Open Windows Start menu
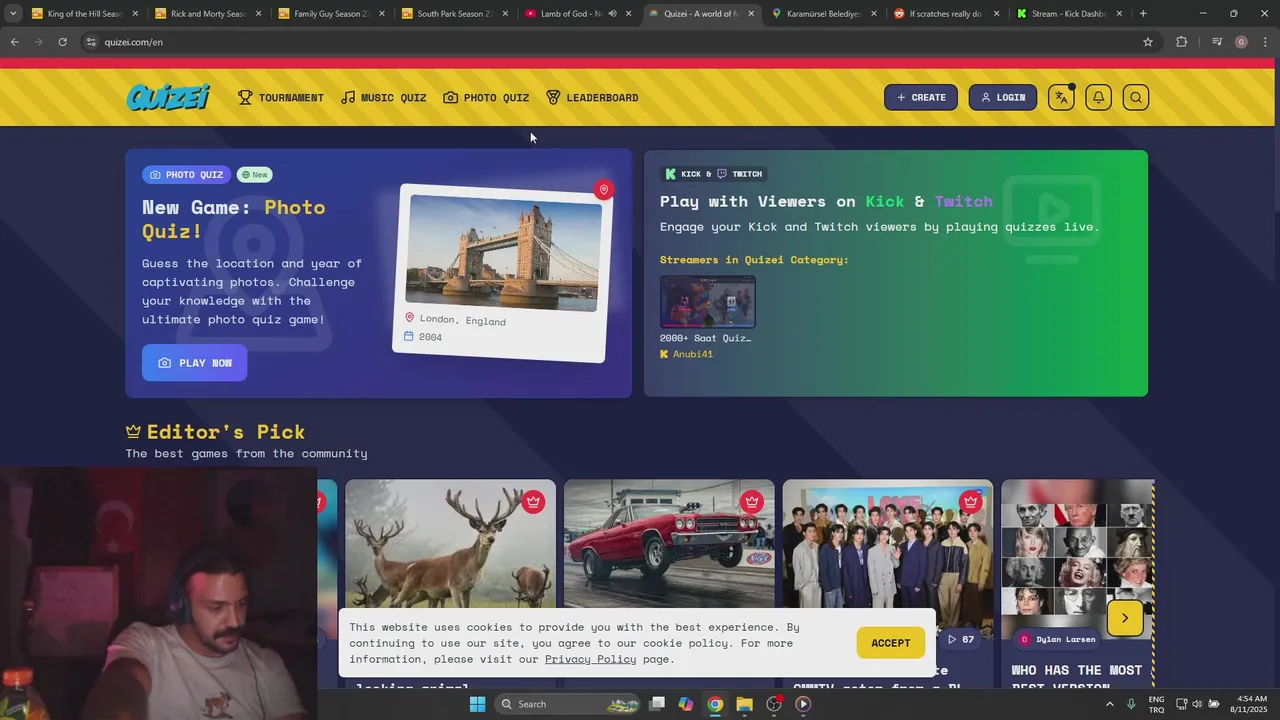 coord(477,704)
